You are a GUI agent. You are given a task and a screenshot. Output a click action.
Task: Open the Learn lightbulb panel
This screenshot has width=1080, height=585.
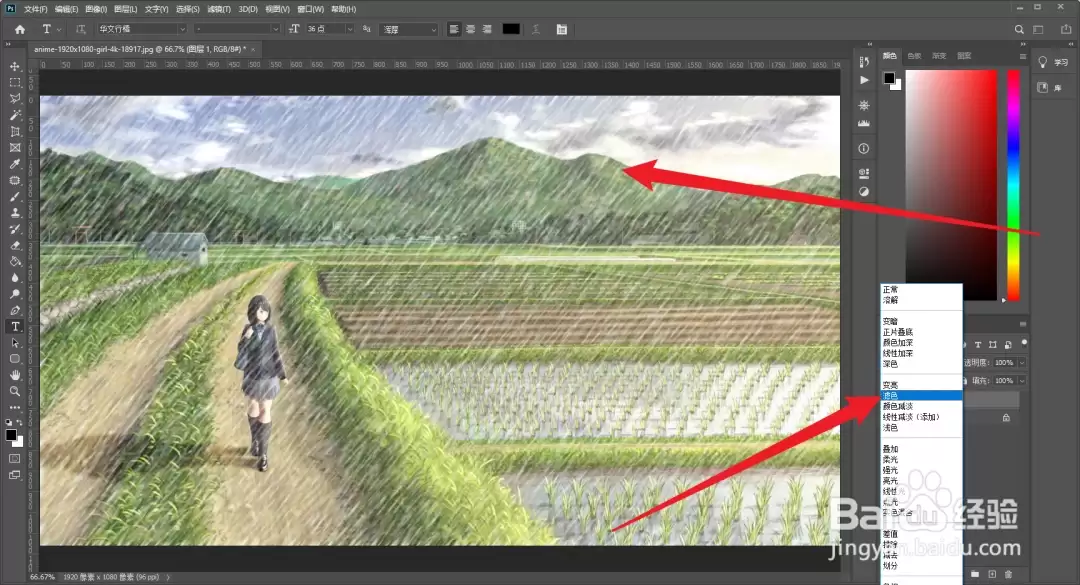coord(1043,62)
